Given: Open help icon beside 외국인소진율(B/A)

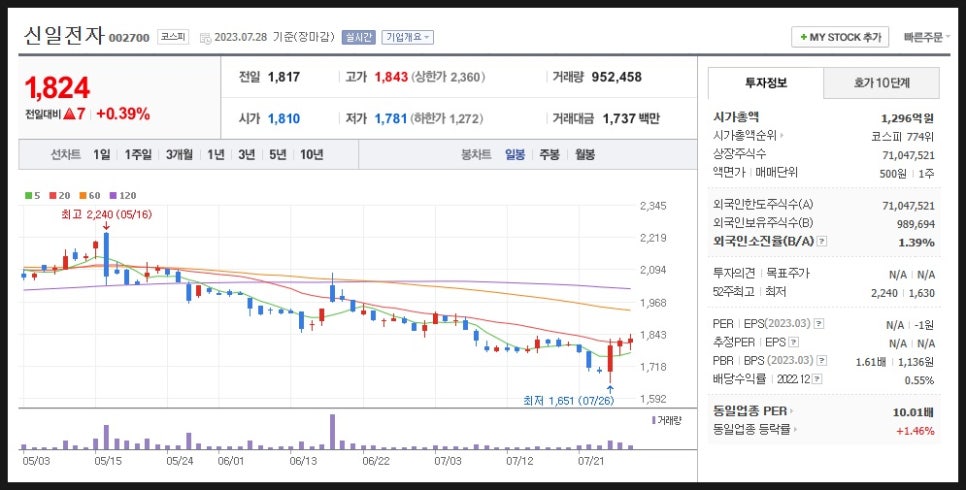Looking at the screenshot, I should point(822,242).
